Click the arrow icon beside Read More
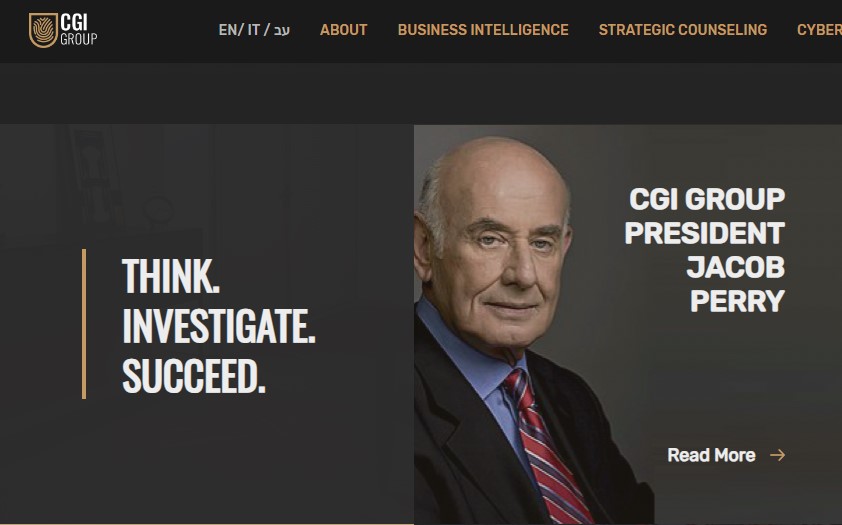Screen dimensions: 842x525 pyautogui.click(x=778, y=455)
